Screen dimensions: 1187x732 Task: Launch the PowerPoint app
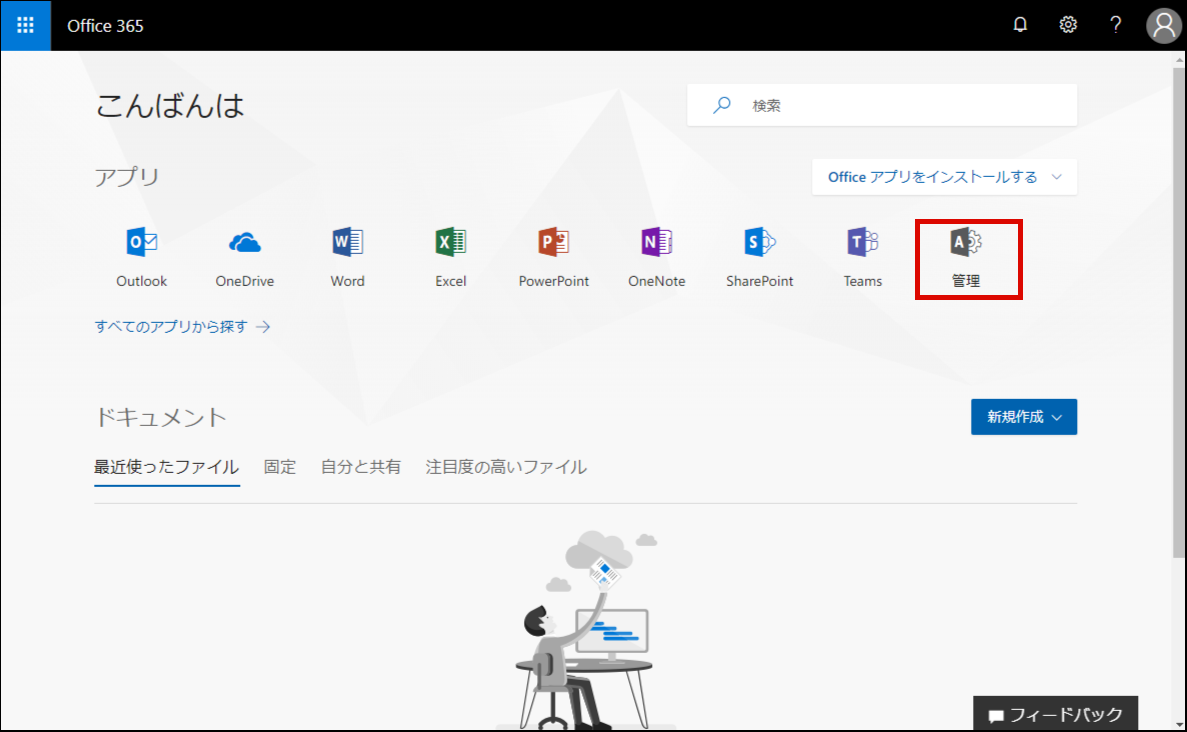(553, 257)
